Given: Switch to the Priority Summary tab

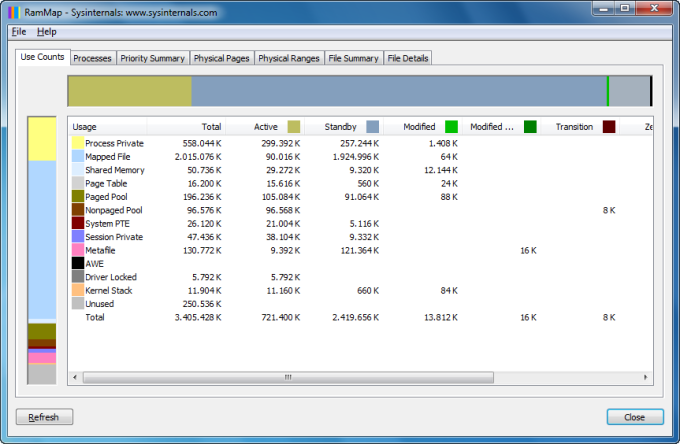Looking at the screenshot, I should 153,58.
